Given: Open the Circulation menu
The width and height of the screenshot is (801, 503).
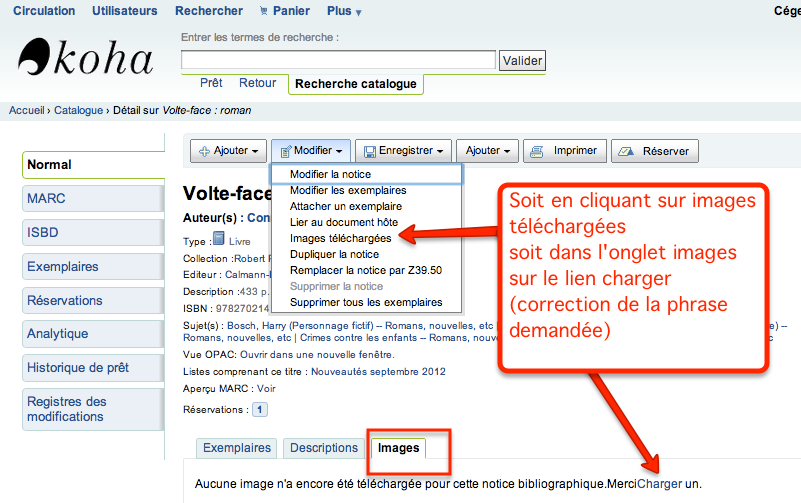Looking at the screenshot, I should 44,11.
